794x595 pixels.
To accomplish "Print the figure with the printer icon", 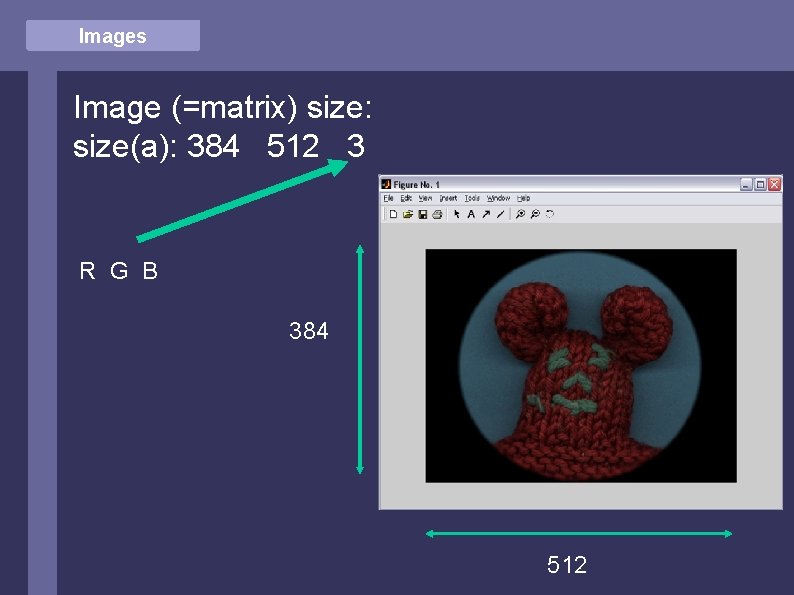I will coord(437,214).
